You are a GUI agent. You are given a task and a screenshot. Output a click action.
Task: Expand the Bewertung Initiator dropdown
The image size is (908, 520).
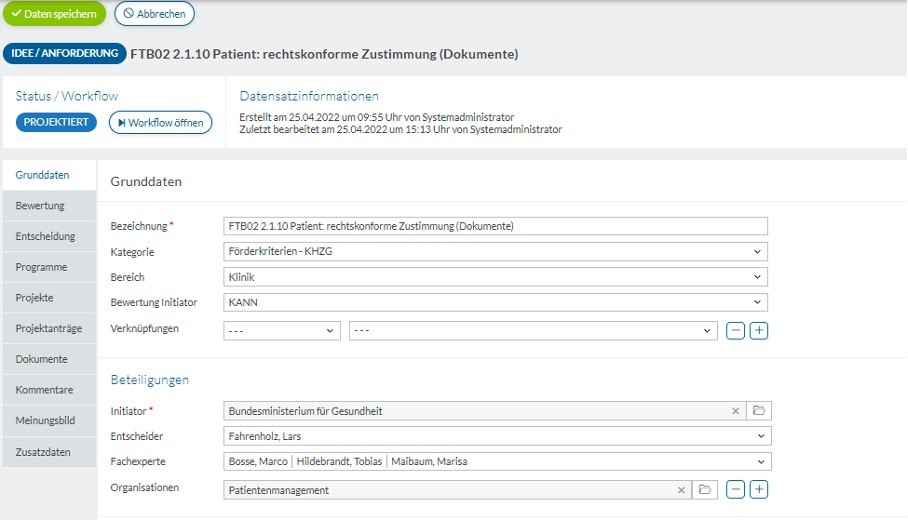coord(495,302)
